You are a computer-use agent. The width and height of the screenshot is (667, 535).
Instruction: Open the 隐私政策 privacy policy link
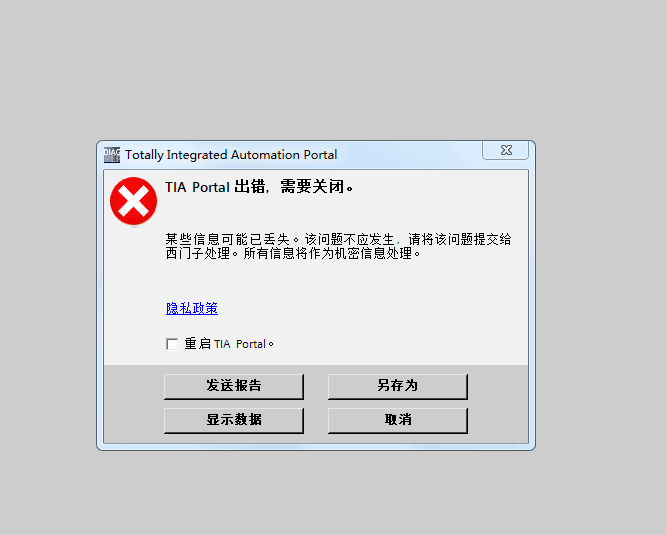pos(192,308)
